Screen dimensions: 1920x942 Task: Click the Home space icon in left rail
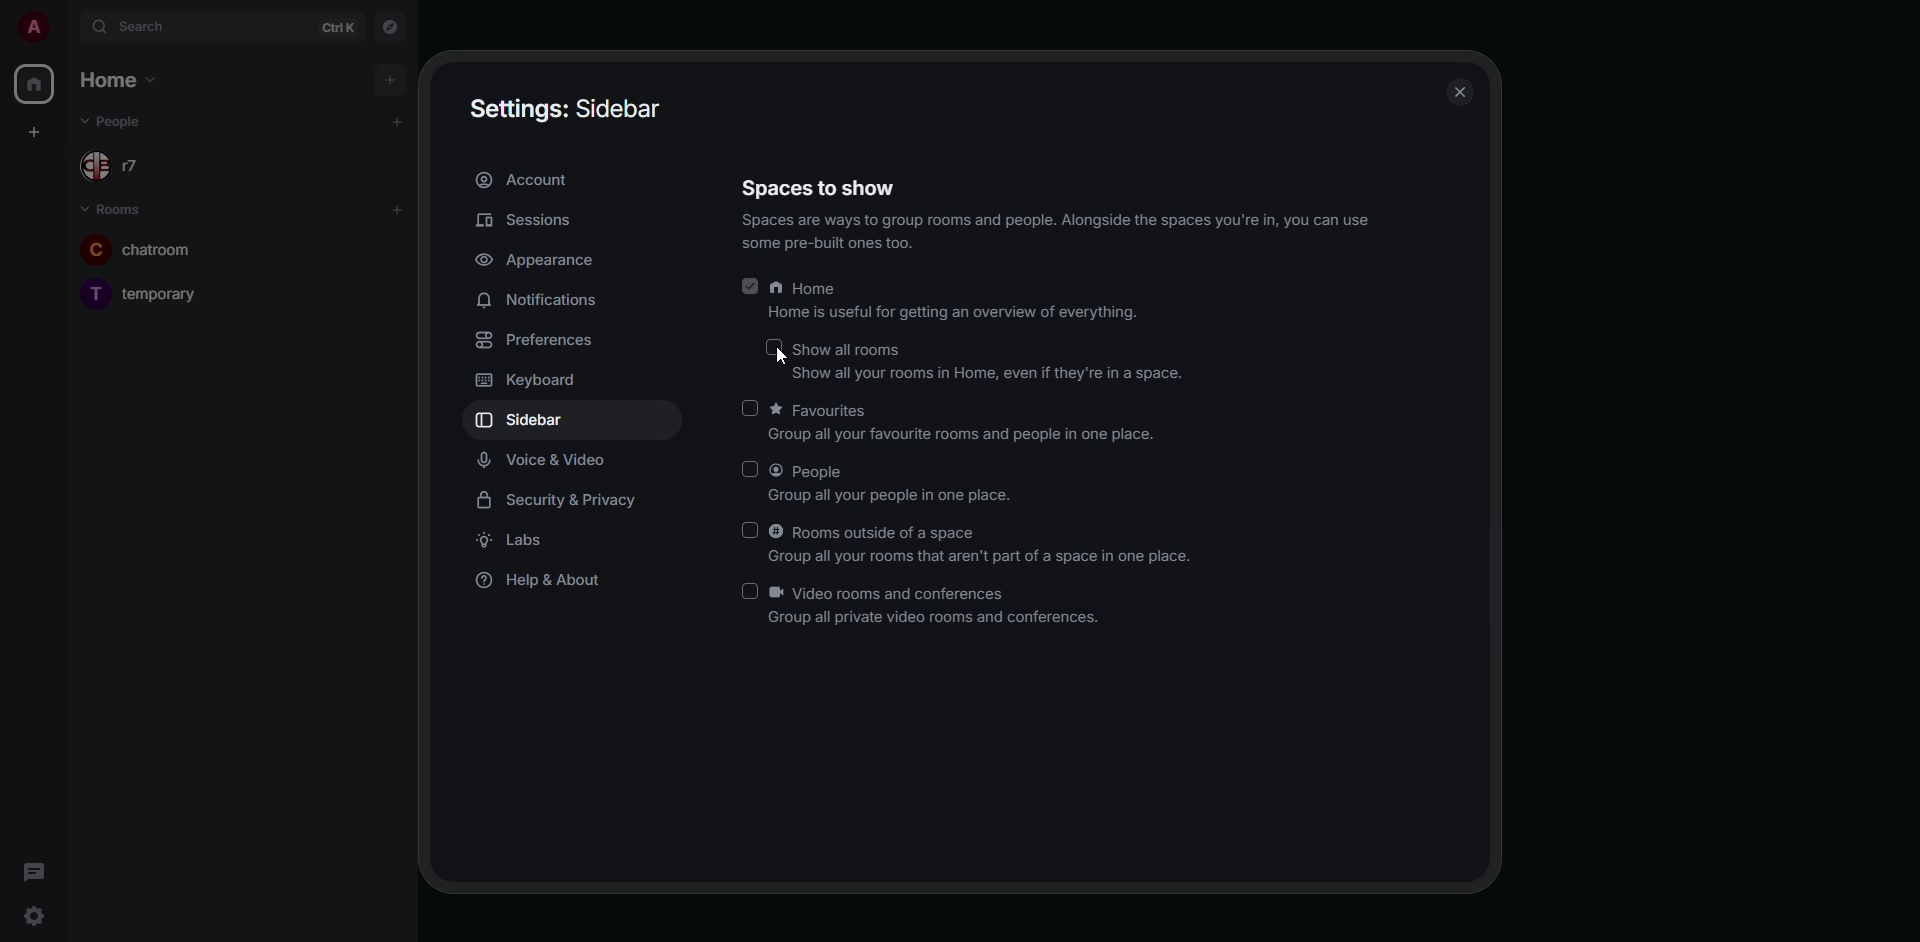click(x=34, y=85)
